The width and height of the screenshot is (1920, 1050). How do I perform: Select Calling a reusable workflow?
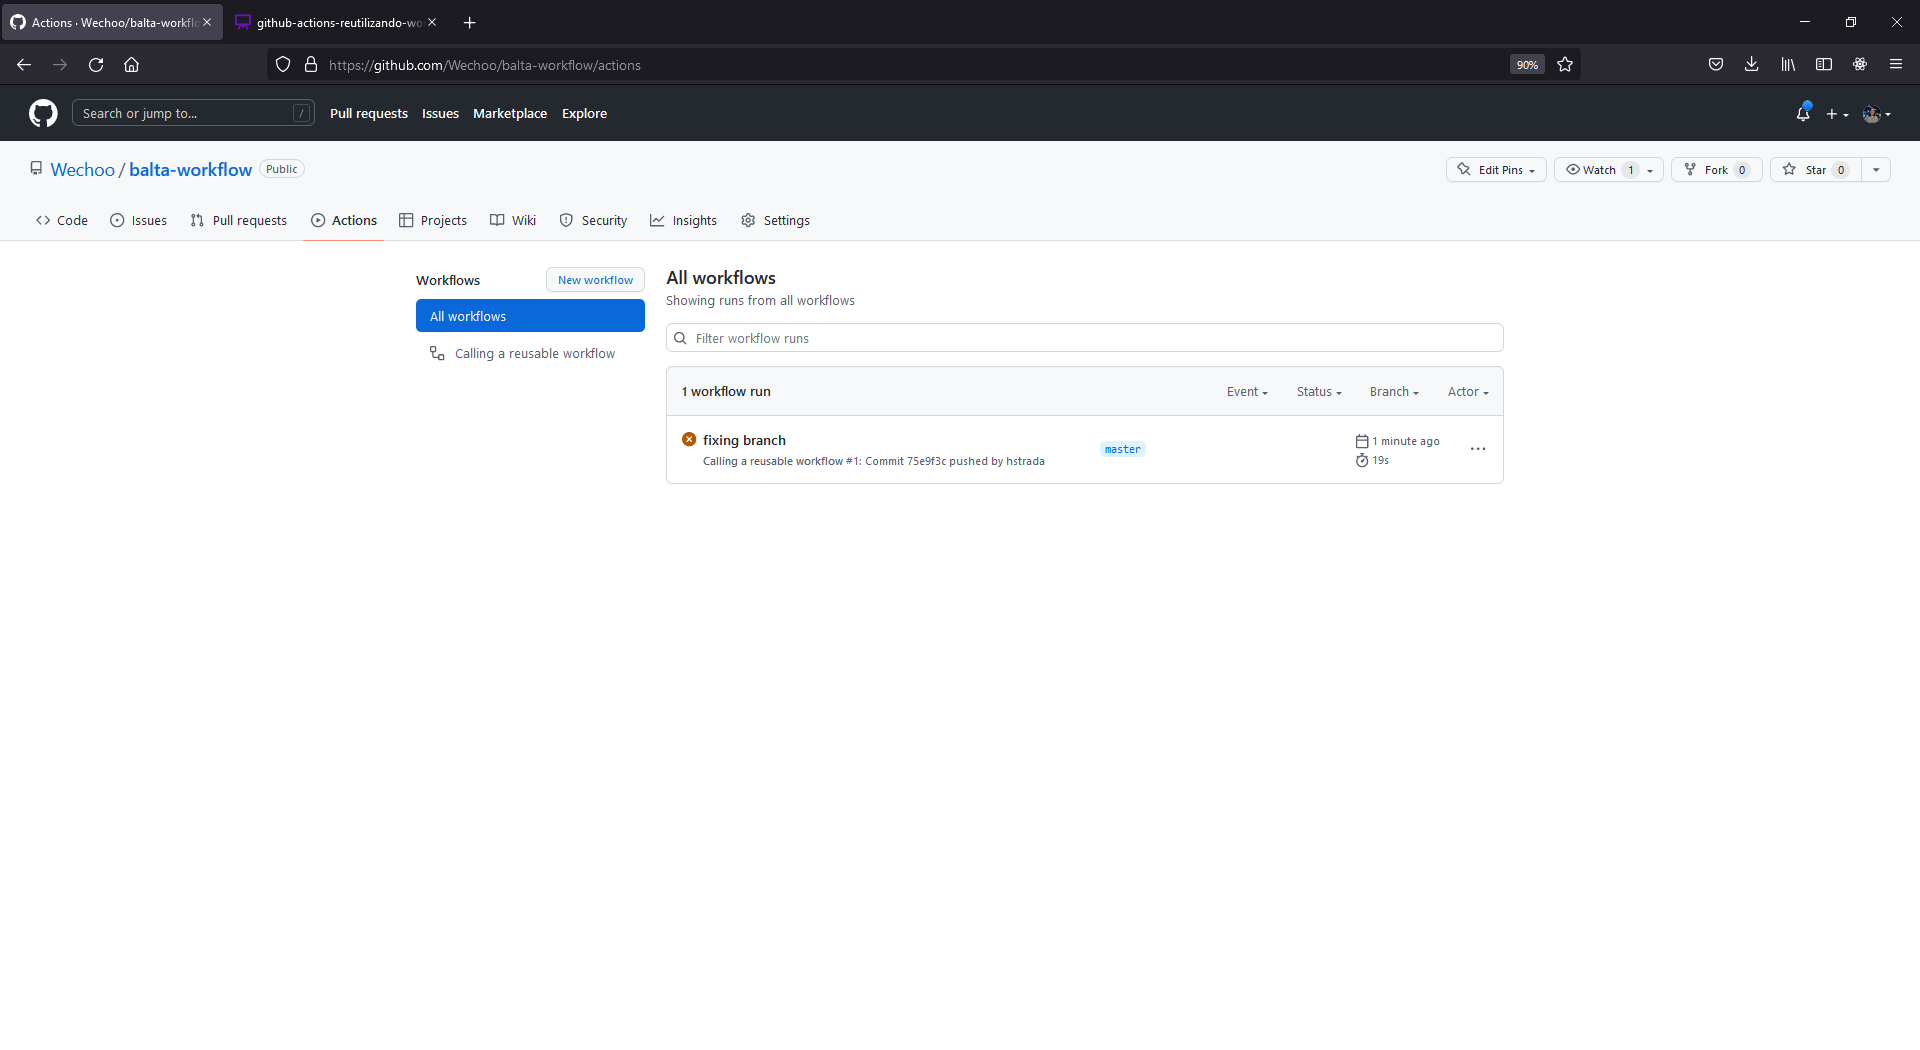(x=530, y=354)
